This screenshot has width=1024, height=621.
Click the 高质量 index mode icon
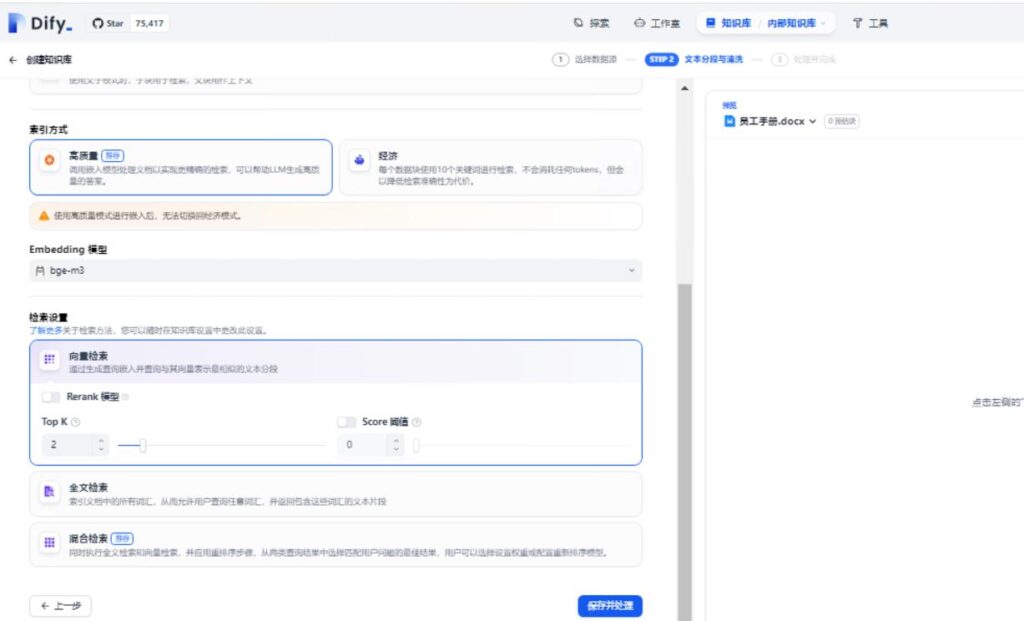tap(49, 160)
